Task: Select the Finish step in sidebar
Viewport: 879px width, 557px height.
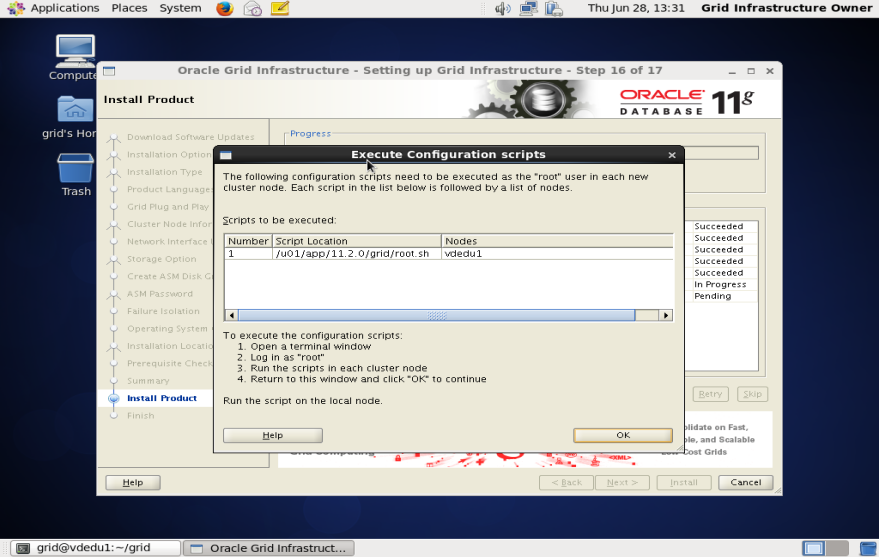Action: (140, 415)
